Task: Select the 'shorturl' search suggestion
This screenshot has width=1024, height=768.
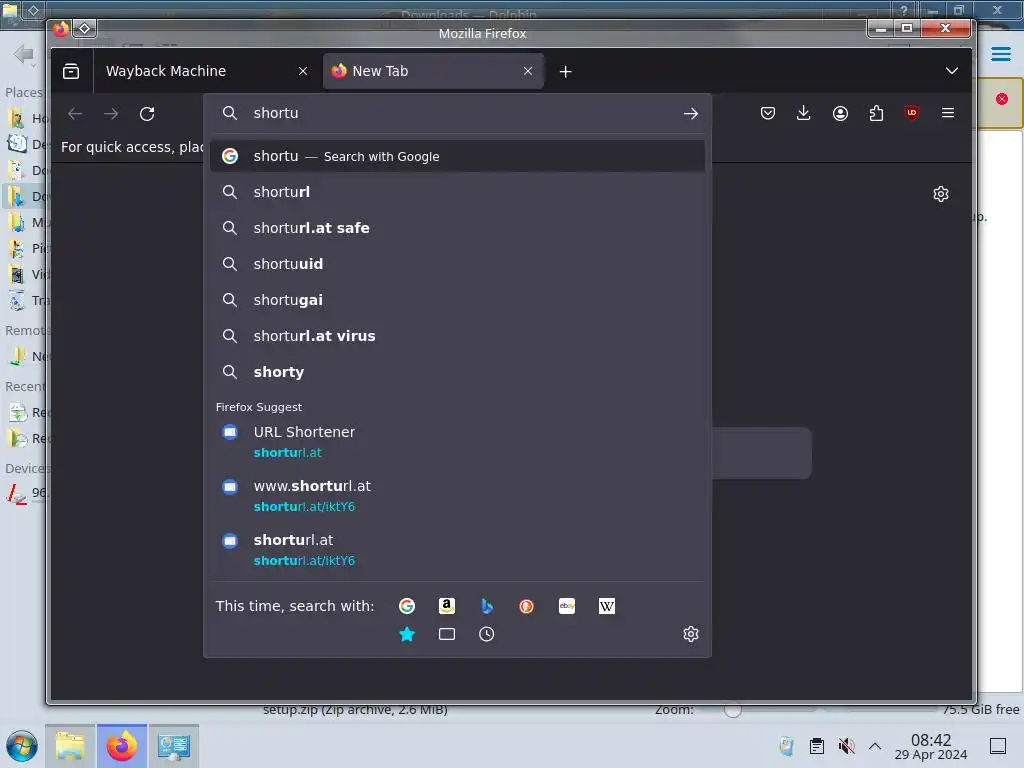Action: (457, 192)
